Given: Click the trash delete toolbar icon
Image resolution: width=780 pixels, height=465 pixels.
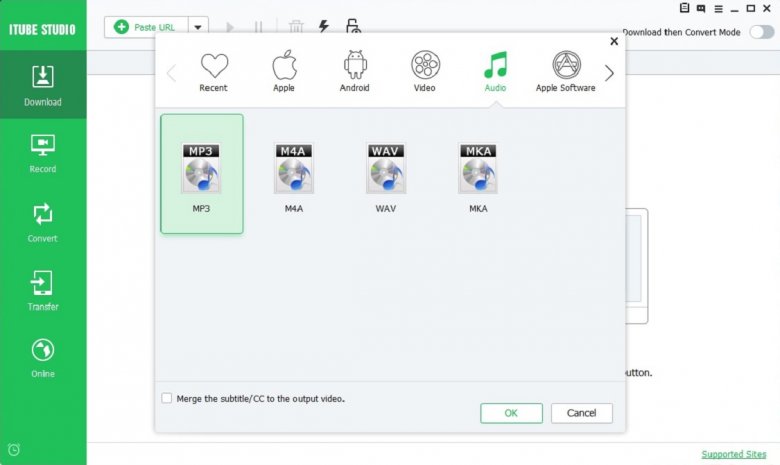Looking at the screenshot, I should point(296,26).
